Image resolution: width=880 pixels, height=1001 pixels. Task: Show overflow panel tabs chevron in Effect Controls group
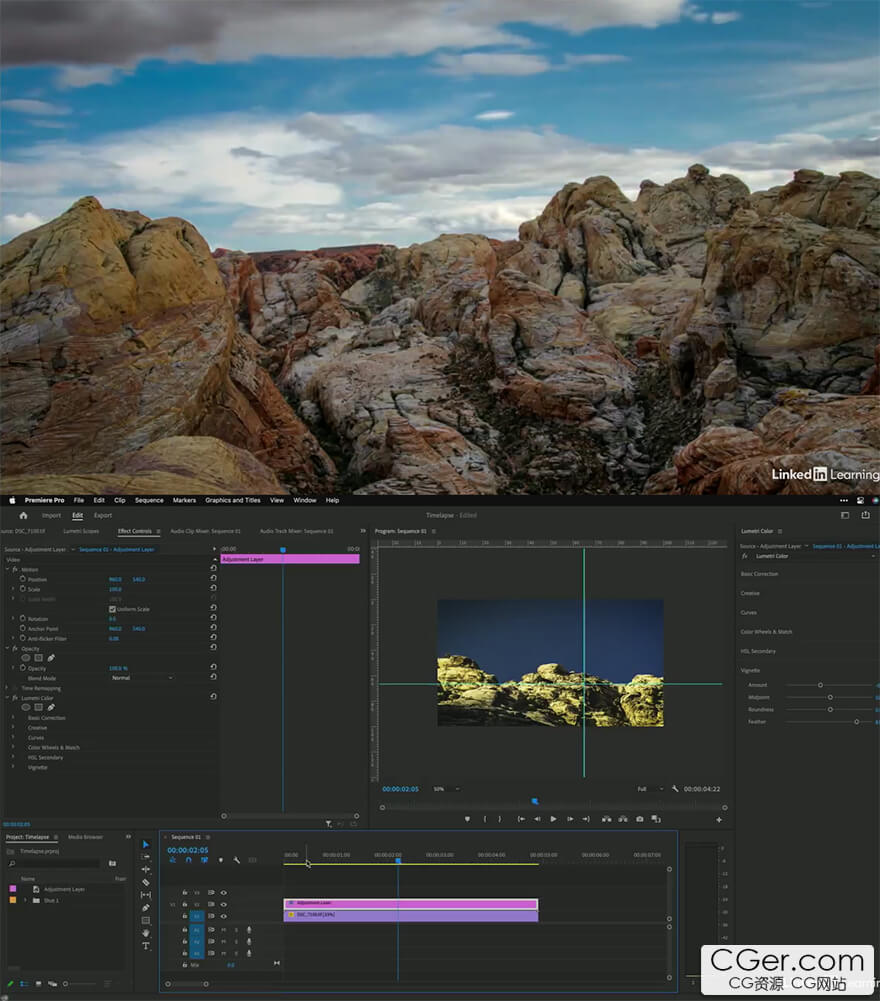point(363,531)
